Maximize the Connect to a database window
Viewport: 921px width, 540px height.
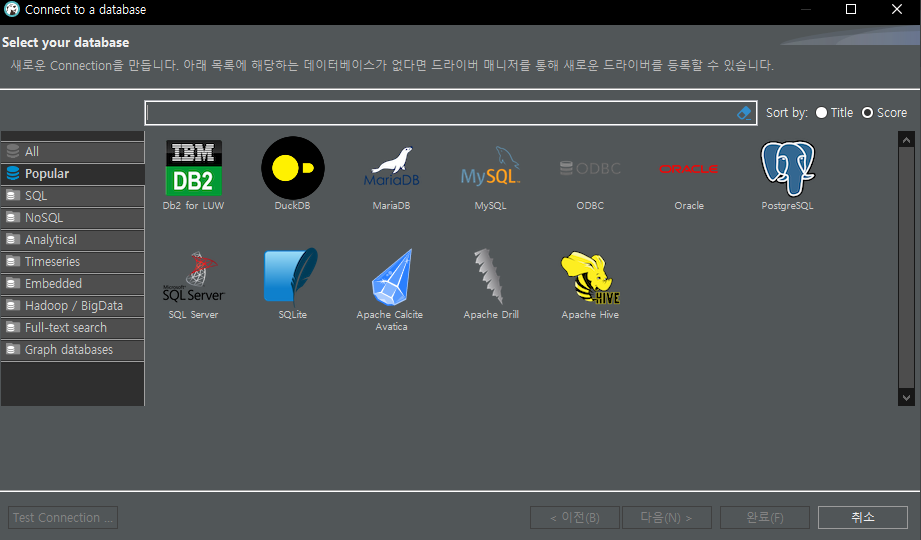(x=851, y=9)
